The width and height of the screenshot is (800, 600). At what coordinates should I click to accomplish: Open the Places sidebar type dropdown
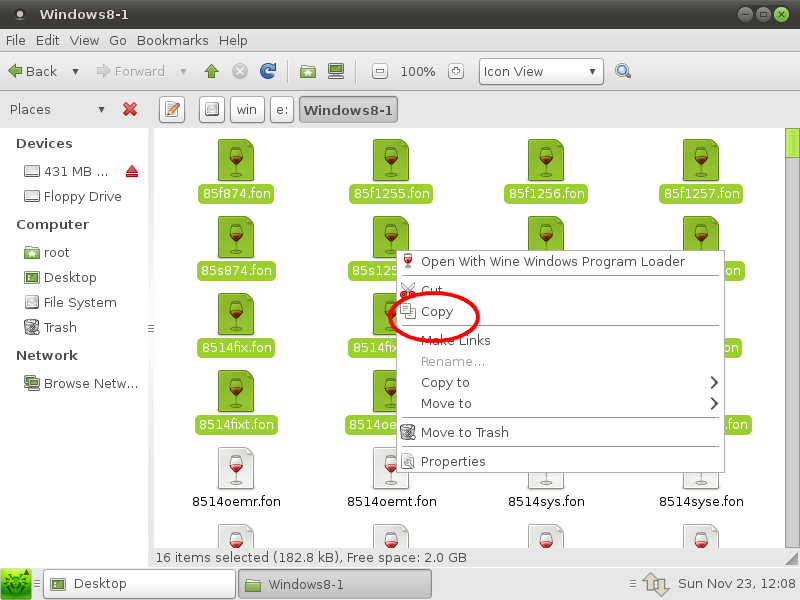click(x=101, y=109)
